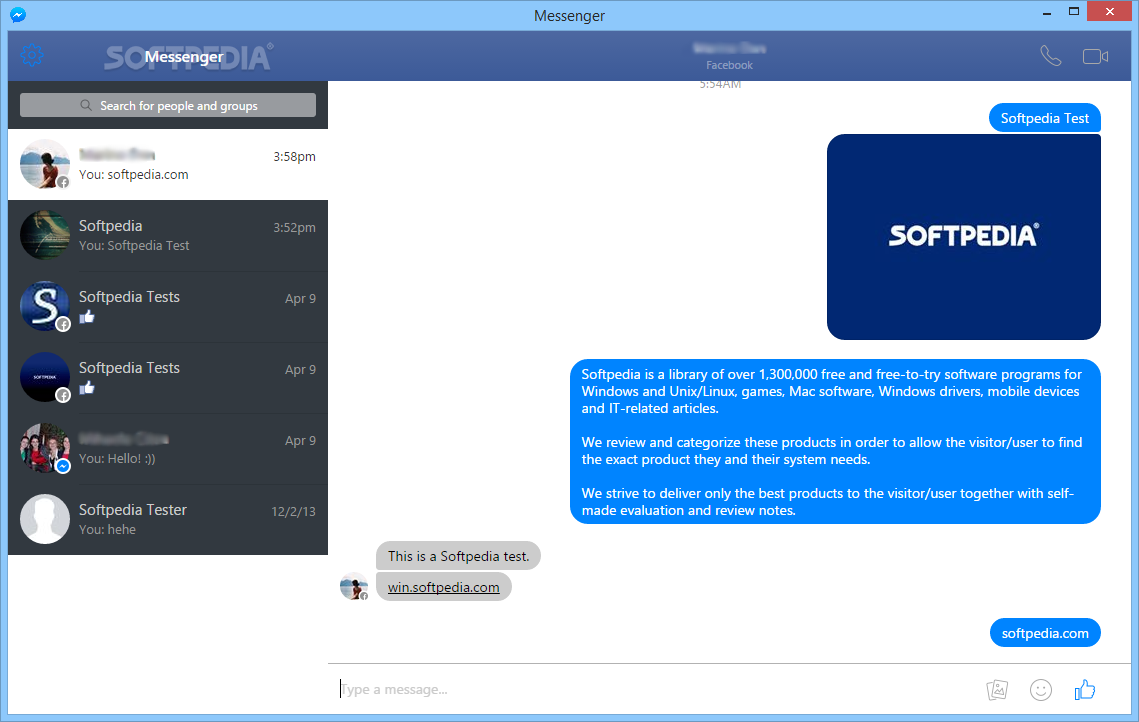1139x722 pixels.
Task: Attach a photo using the image icon
Action: [x=997, y=689]
